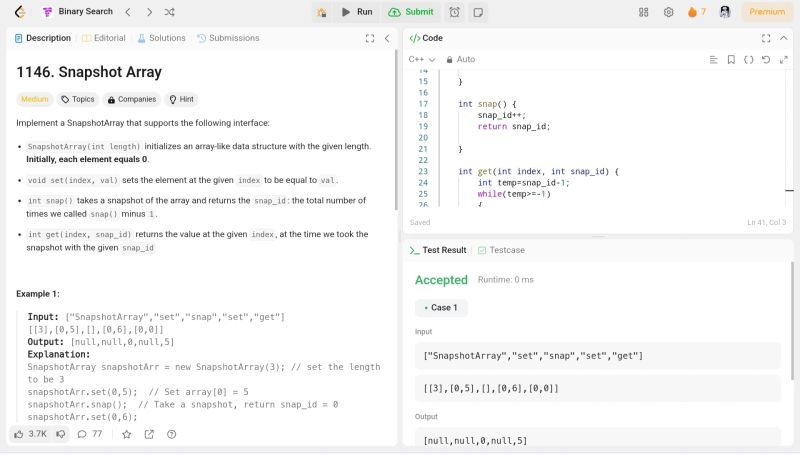
Task: Show the Hint
Action: point(181,99)
